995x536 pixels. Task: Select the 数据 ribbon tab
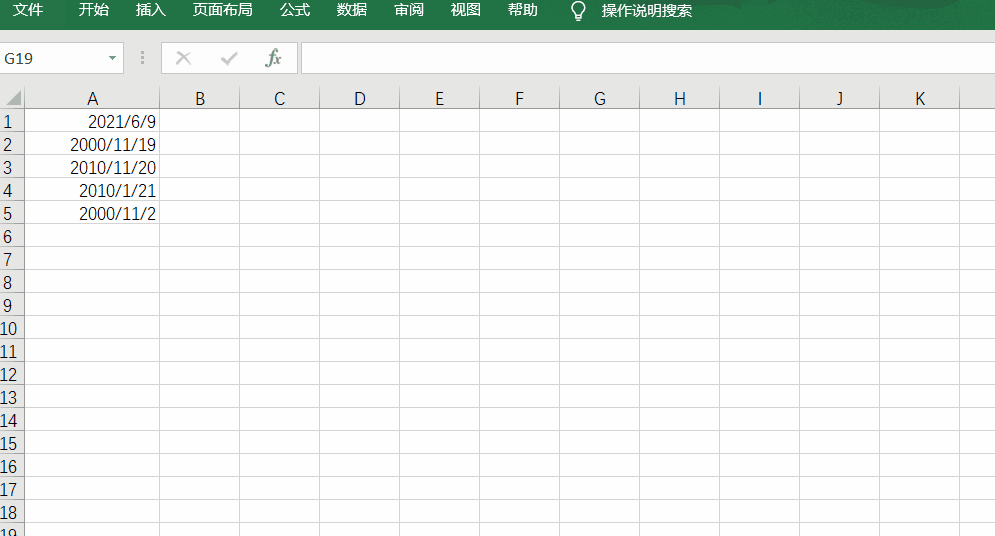(x=352, y=10)
